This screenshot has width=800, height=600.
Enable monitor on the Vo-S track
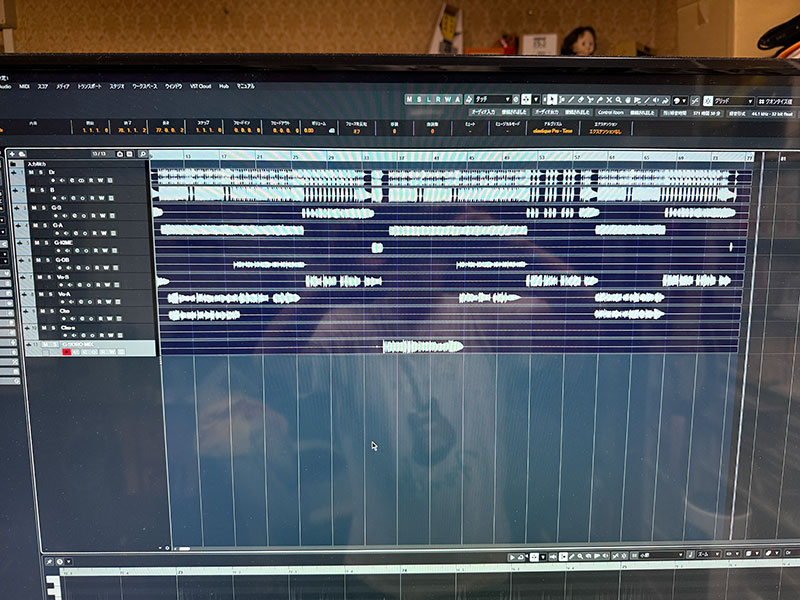tap(70, 285)
